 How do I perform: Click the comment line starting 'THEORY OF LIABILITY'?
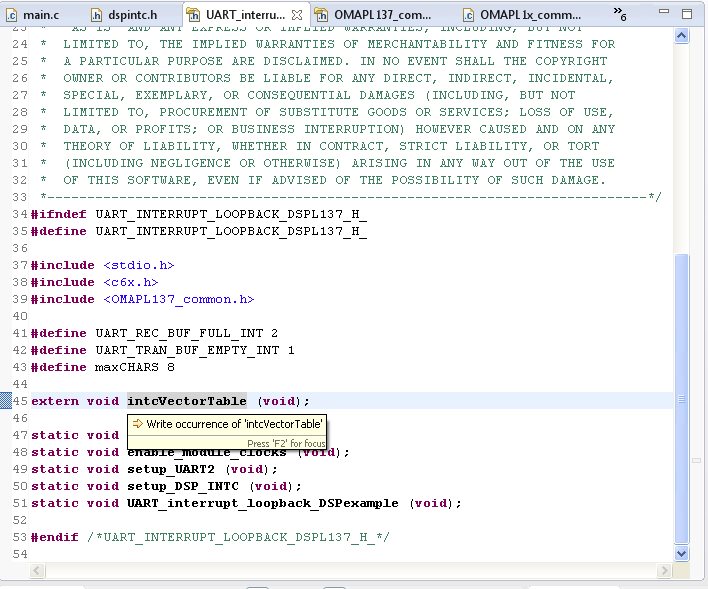click(331, 146)
